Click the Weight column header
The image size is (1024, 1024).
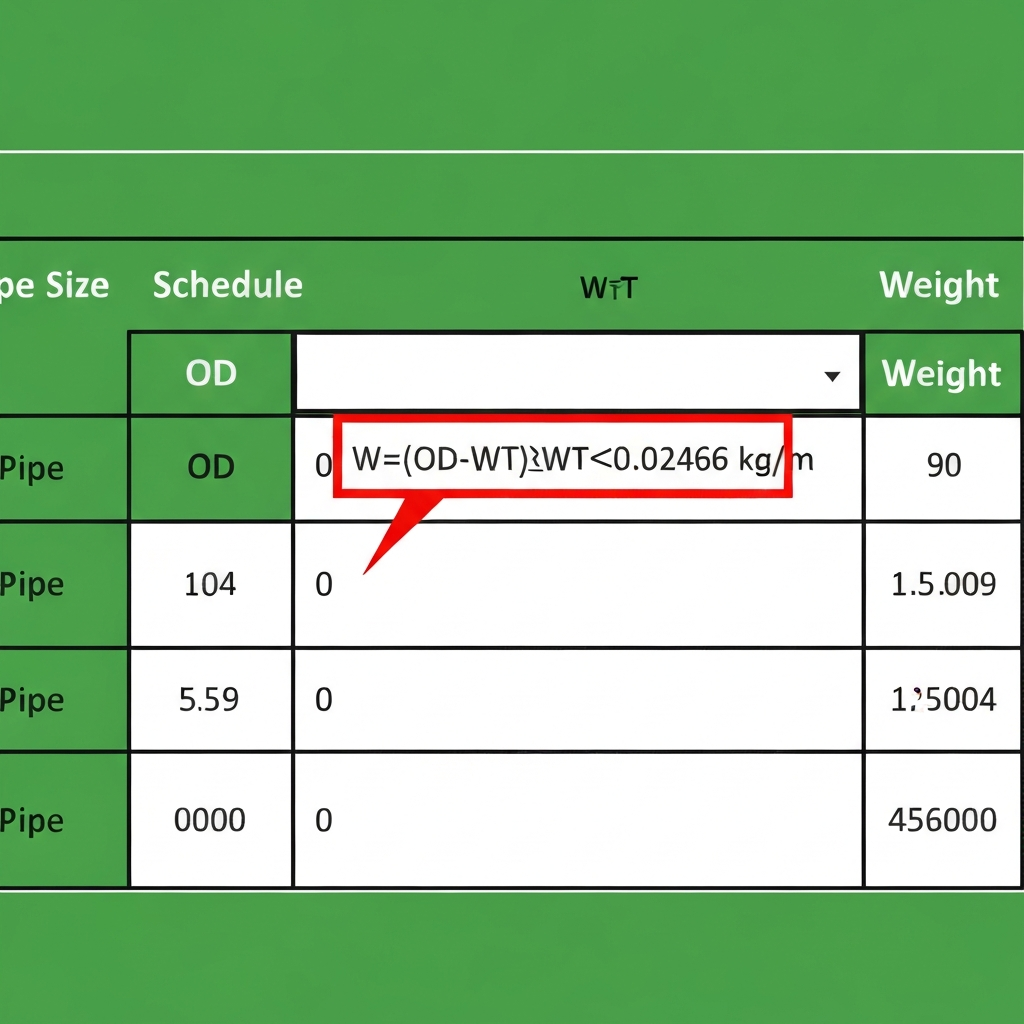[939, 285]
